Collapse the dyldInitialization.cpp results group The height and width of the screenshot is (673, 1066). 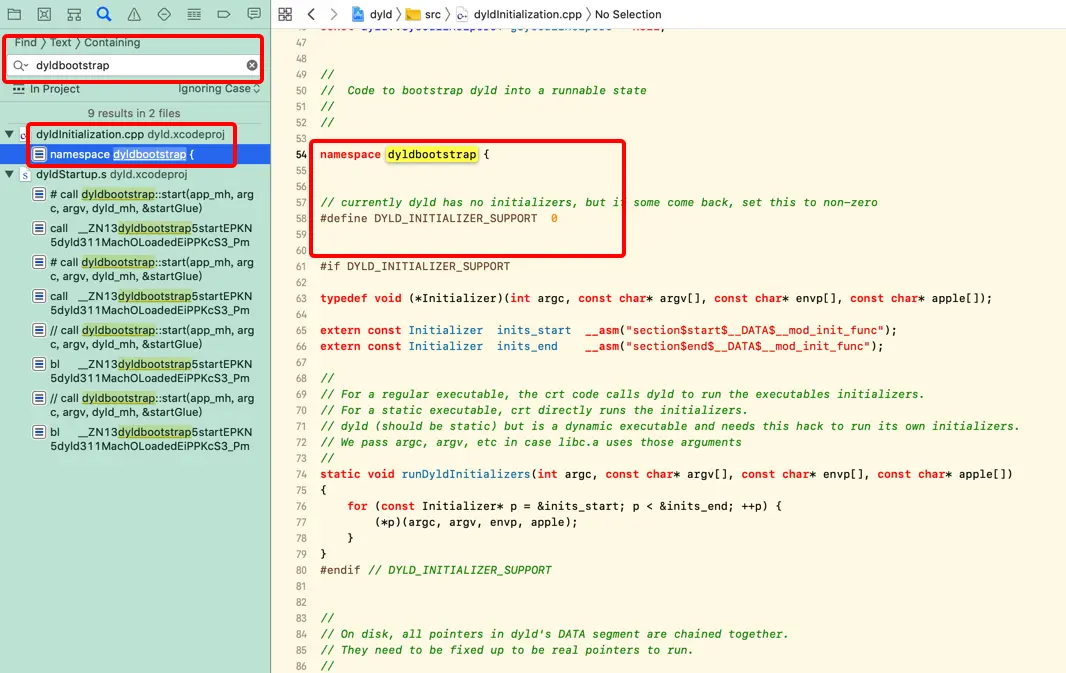[10, 135]
